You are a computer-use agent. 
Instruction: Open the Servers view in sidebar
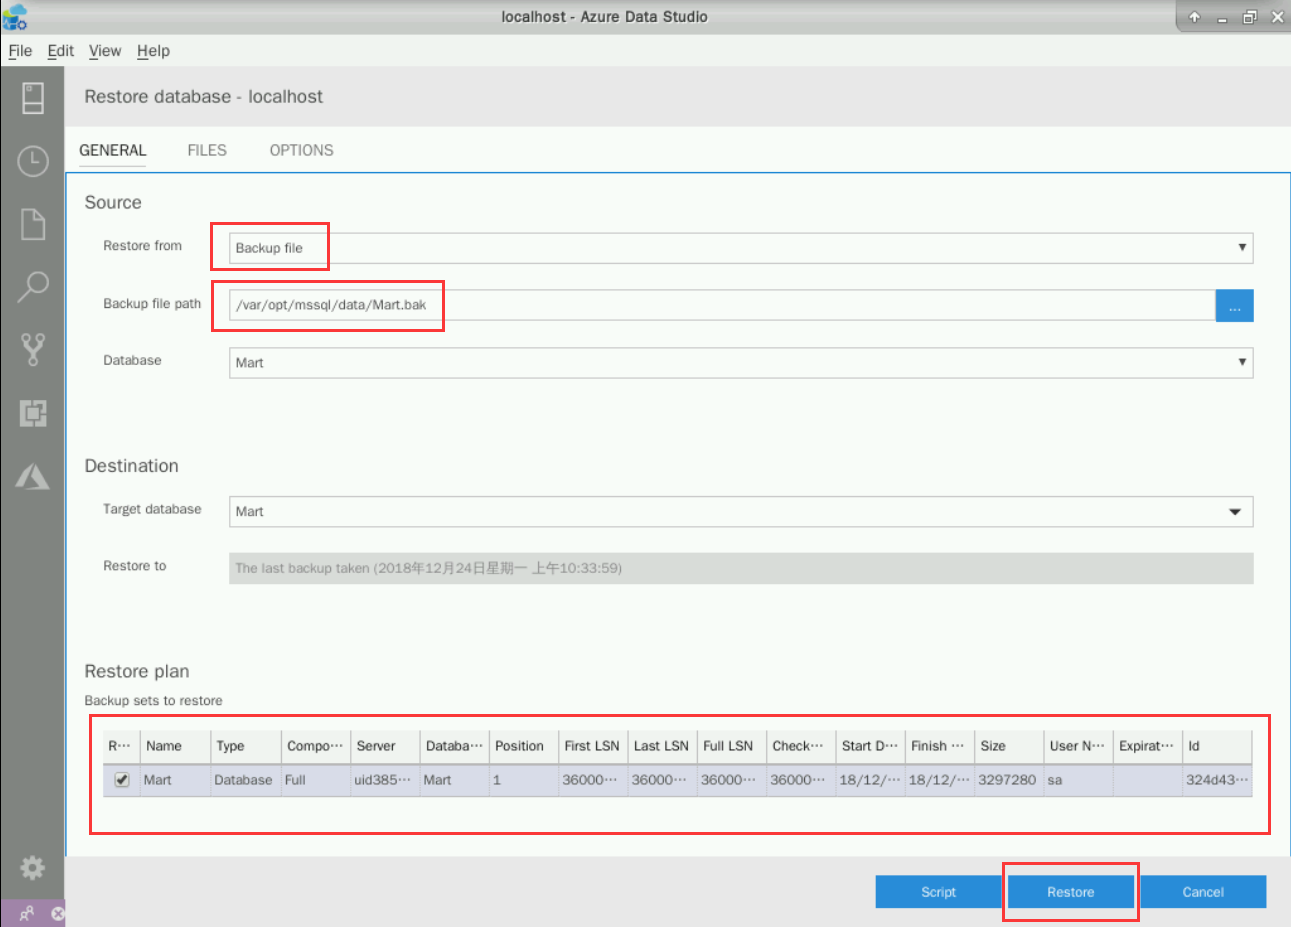(x=32, y=98)
